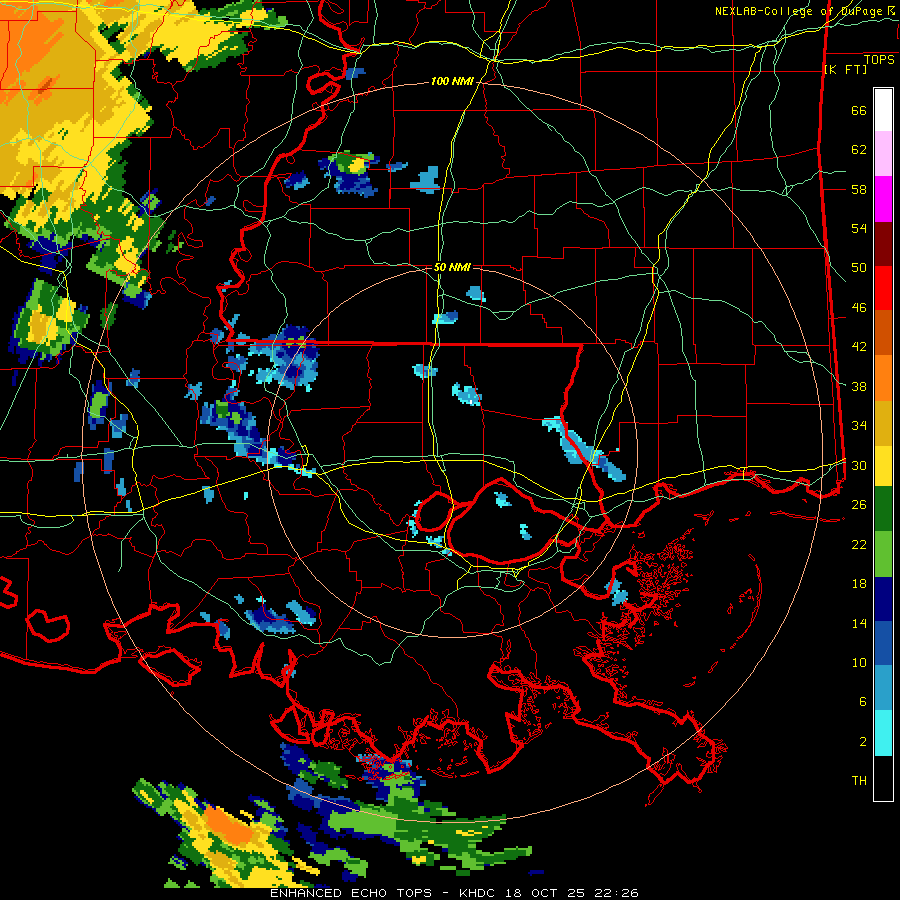900x900 pixels.
Task: Click the navy 18 kft legend swatch
Action: click(883, 599)
